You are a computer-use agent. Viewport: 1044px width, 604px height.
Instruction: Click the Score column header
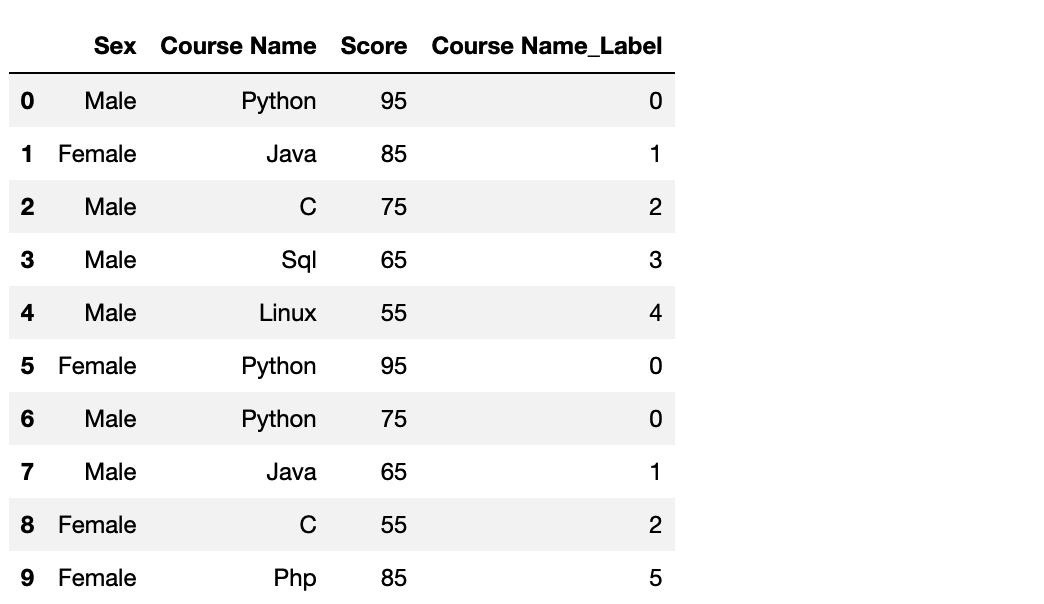pos(374,46)
